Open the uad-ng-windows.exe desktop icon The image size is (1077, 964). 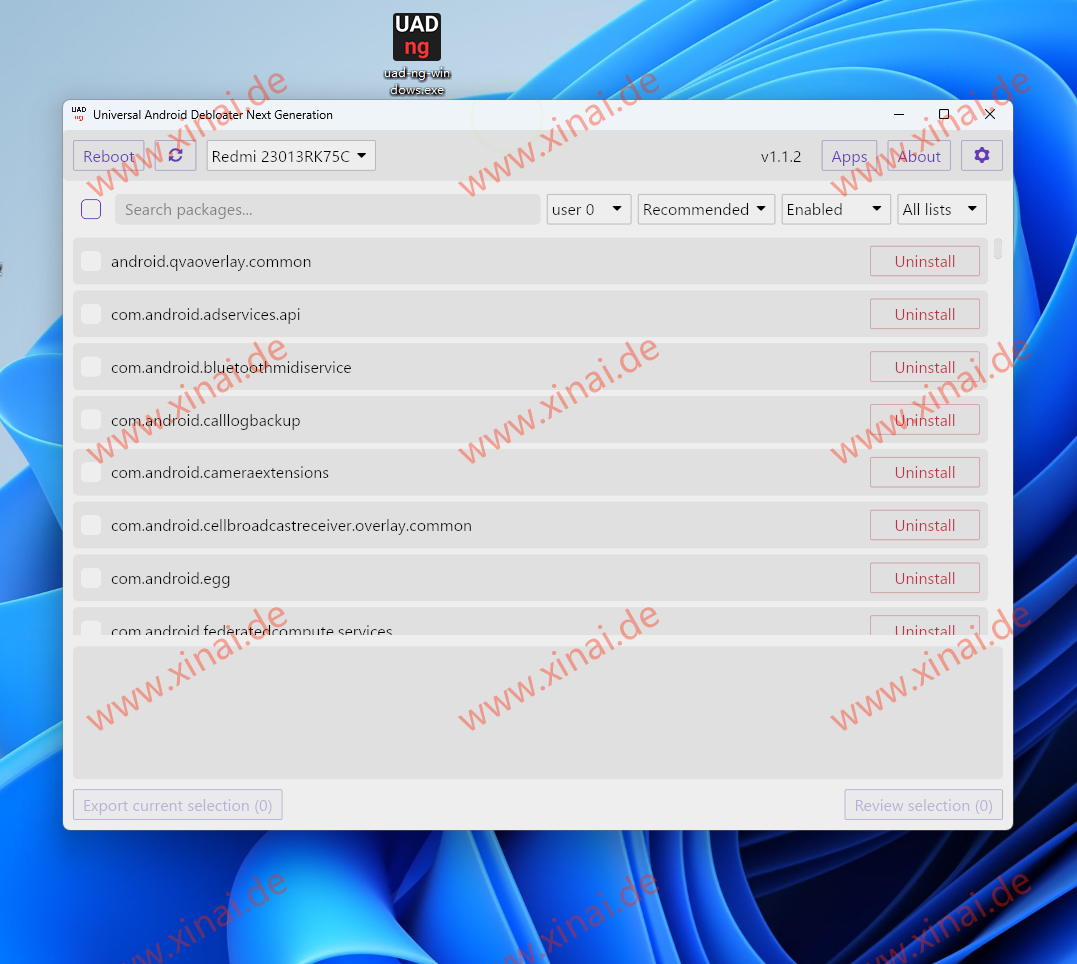click(x=417, y=54)
